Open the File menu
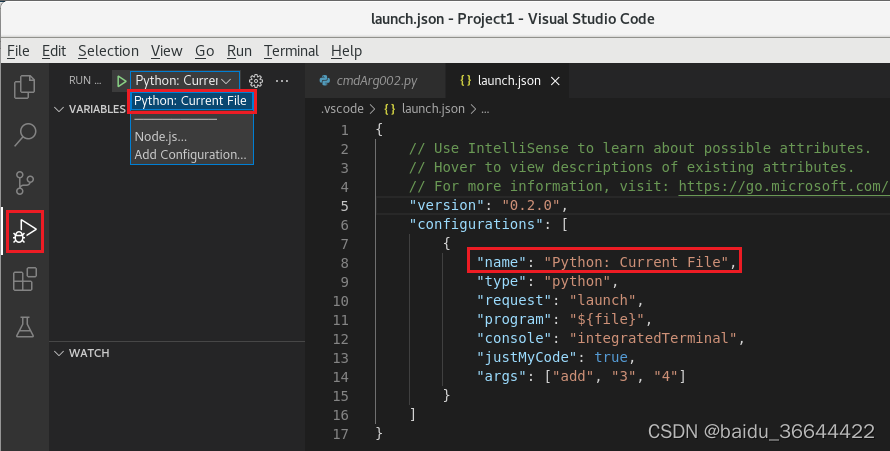 [x=18, y=51]
